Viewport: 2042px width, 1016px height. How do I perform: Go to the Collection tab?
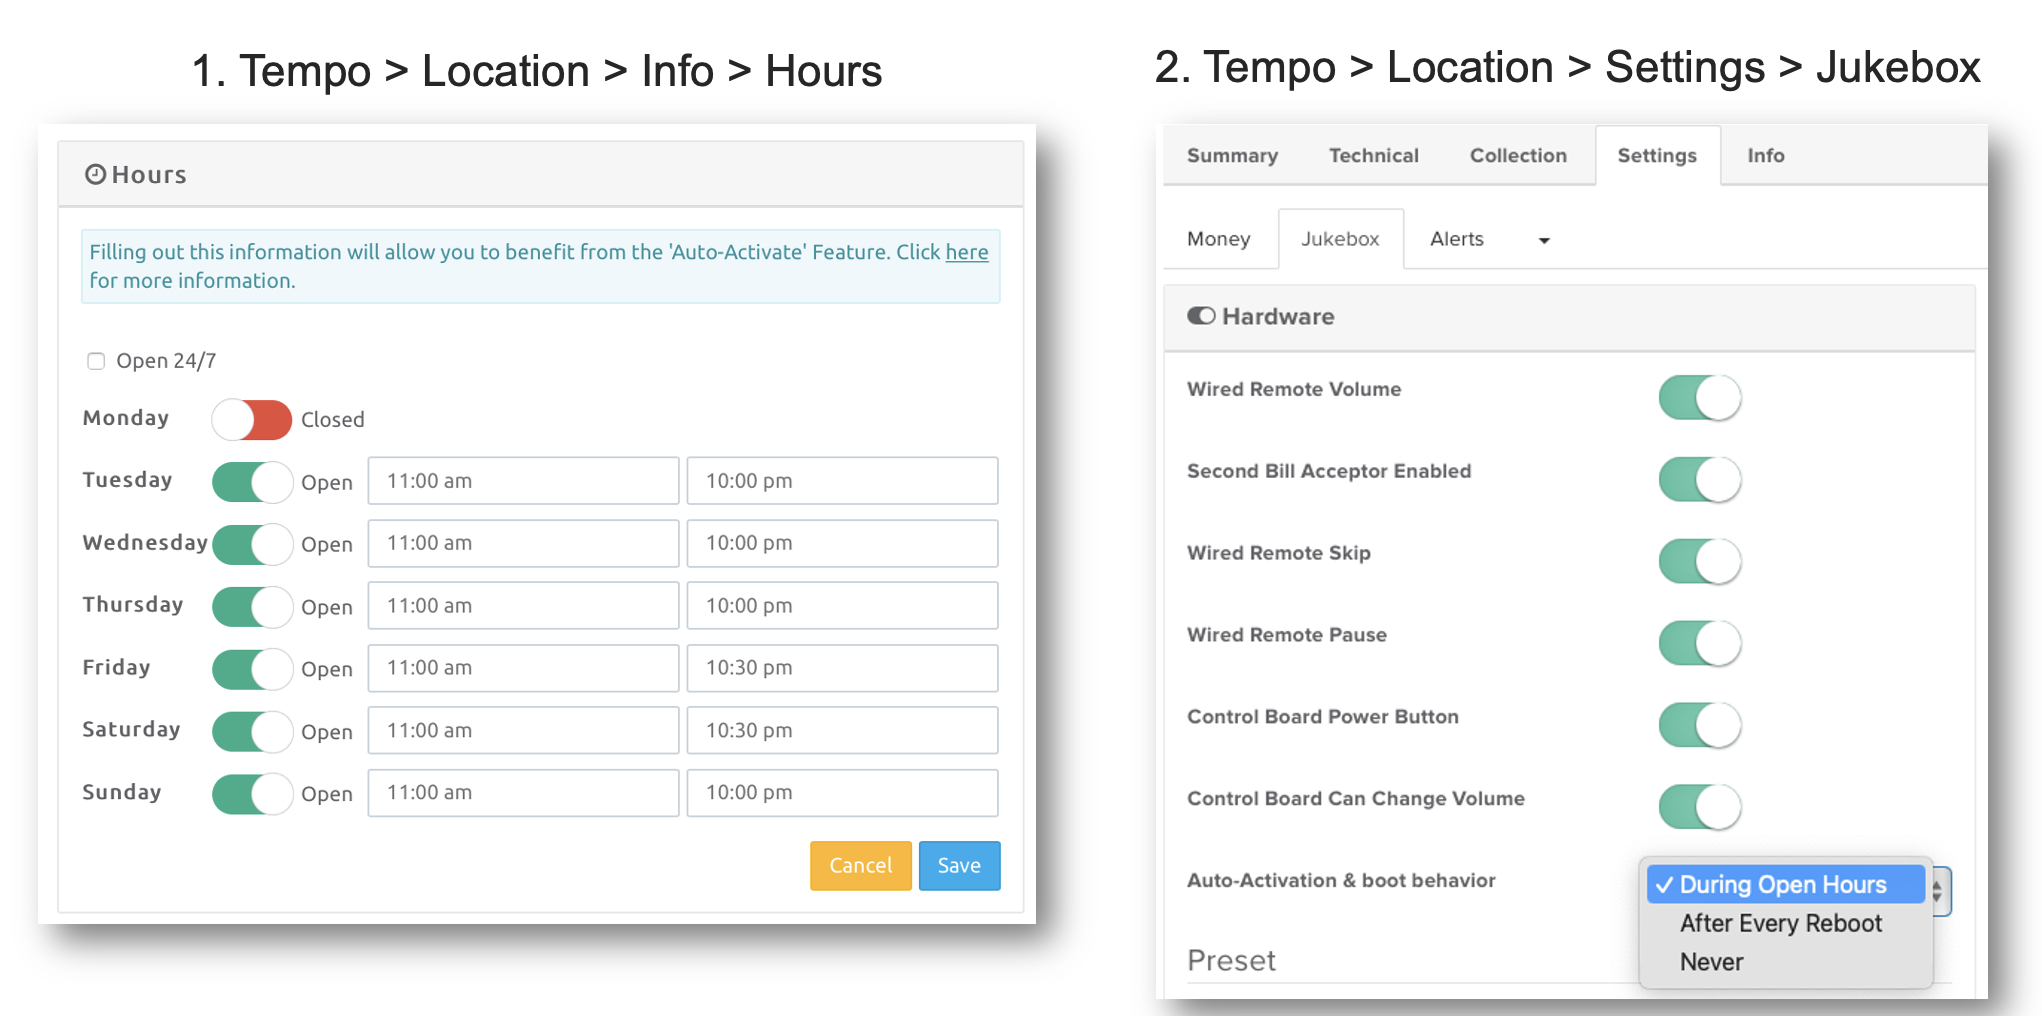pyautogui.click(x=1517, y=156)
